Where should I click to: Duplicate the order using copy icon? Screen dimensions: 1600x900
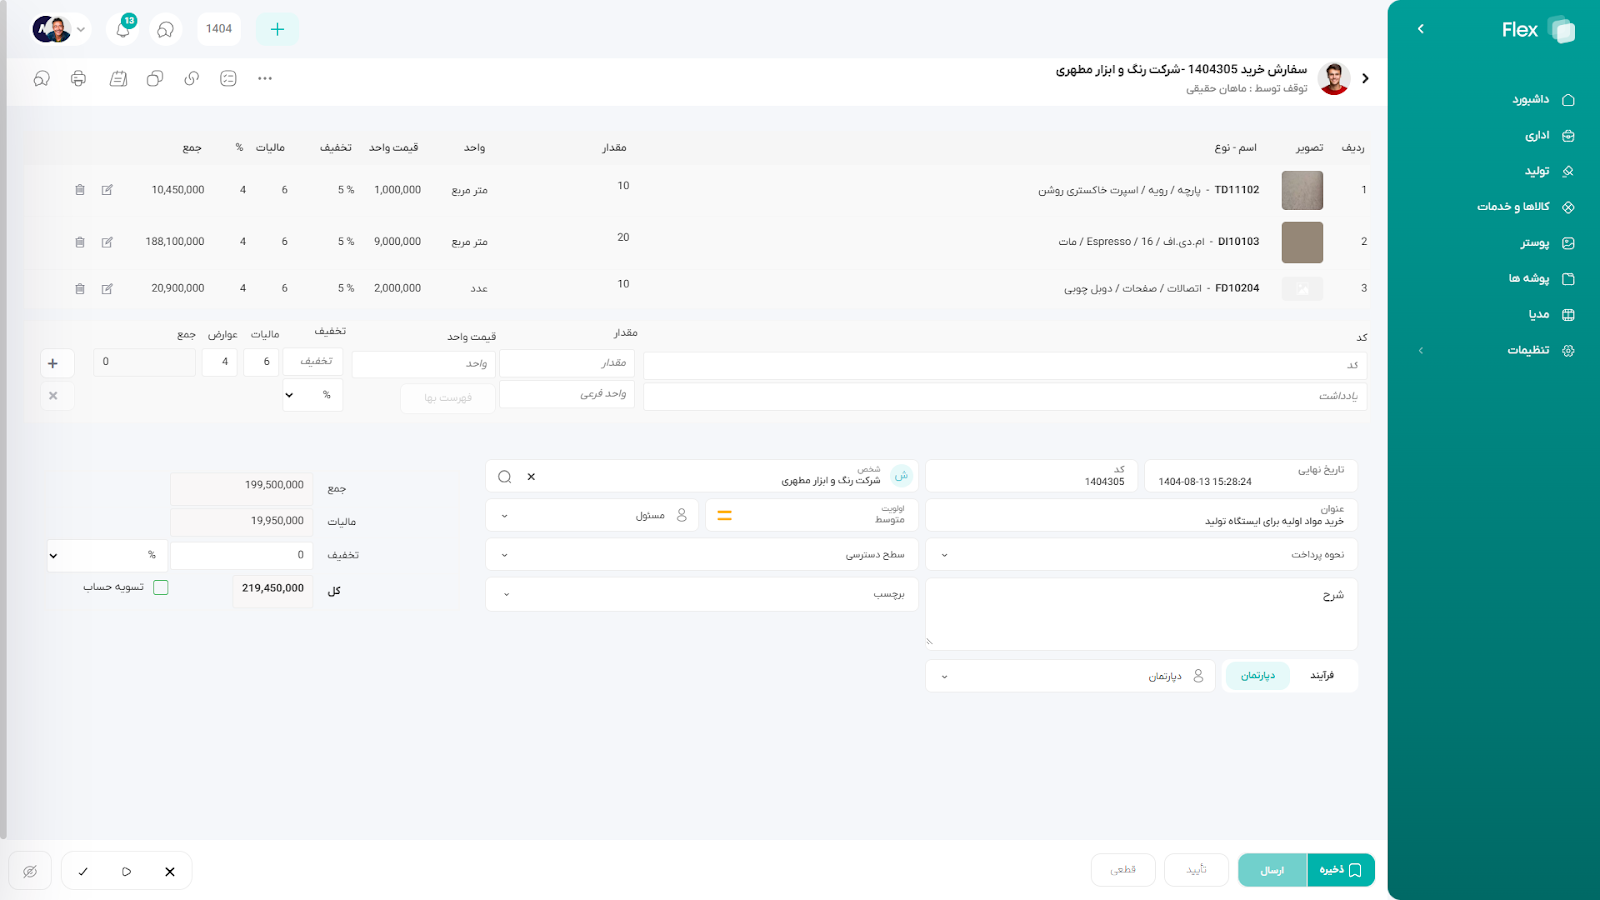pyautogui.click(x=155, y=78)
